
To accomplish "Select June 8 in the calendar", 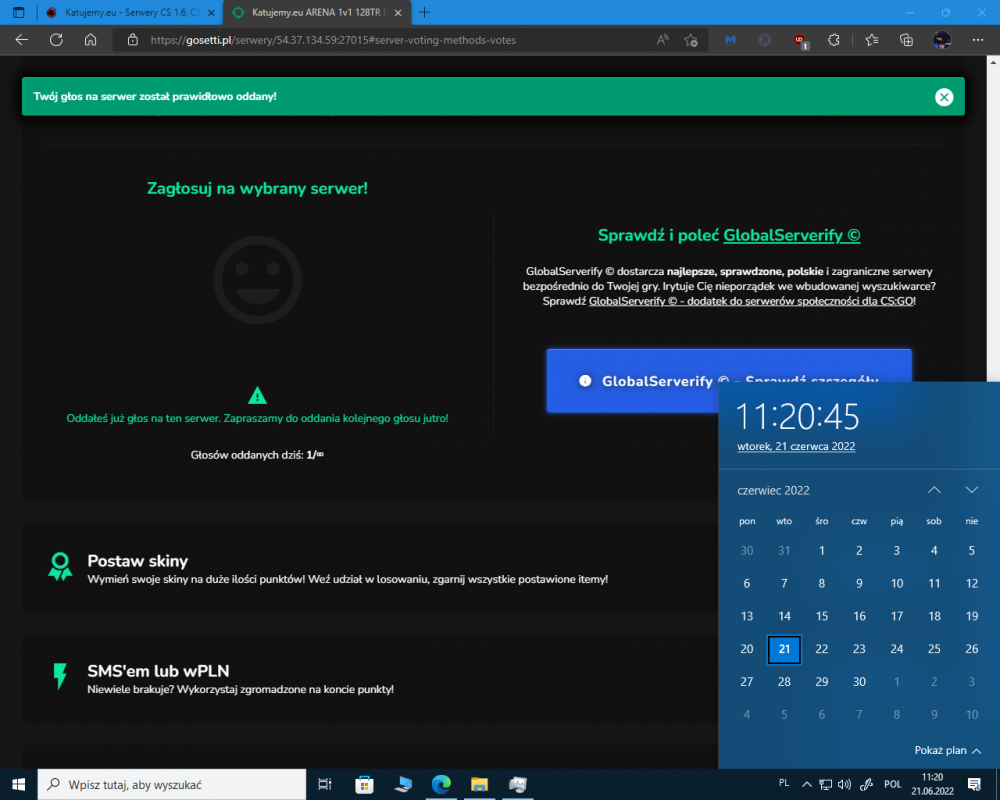I will point(821,583).
